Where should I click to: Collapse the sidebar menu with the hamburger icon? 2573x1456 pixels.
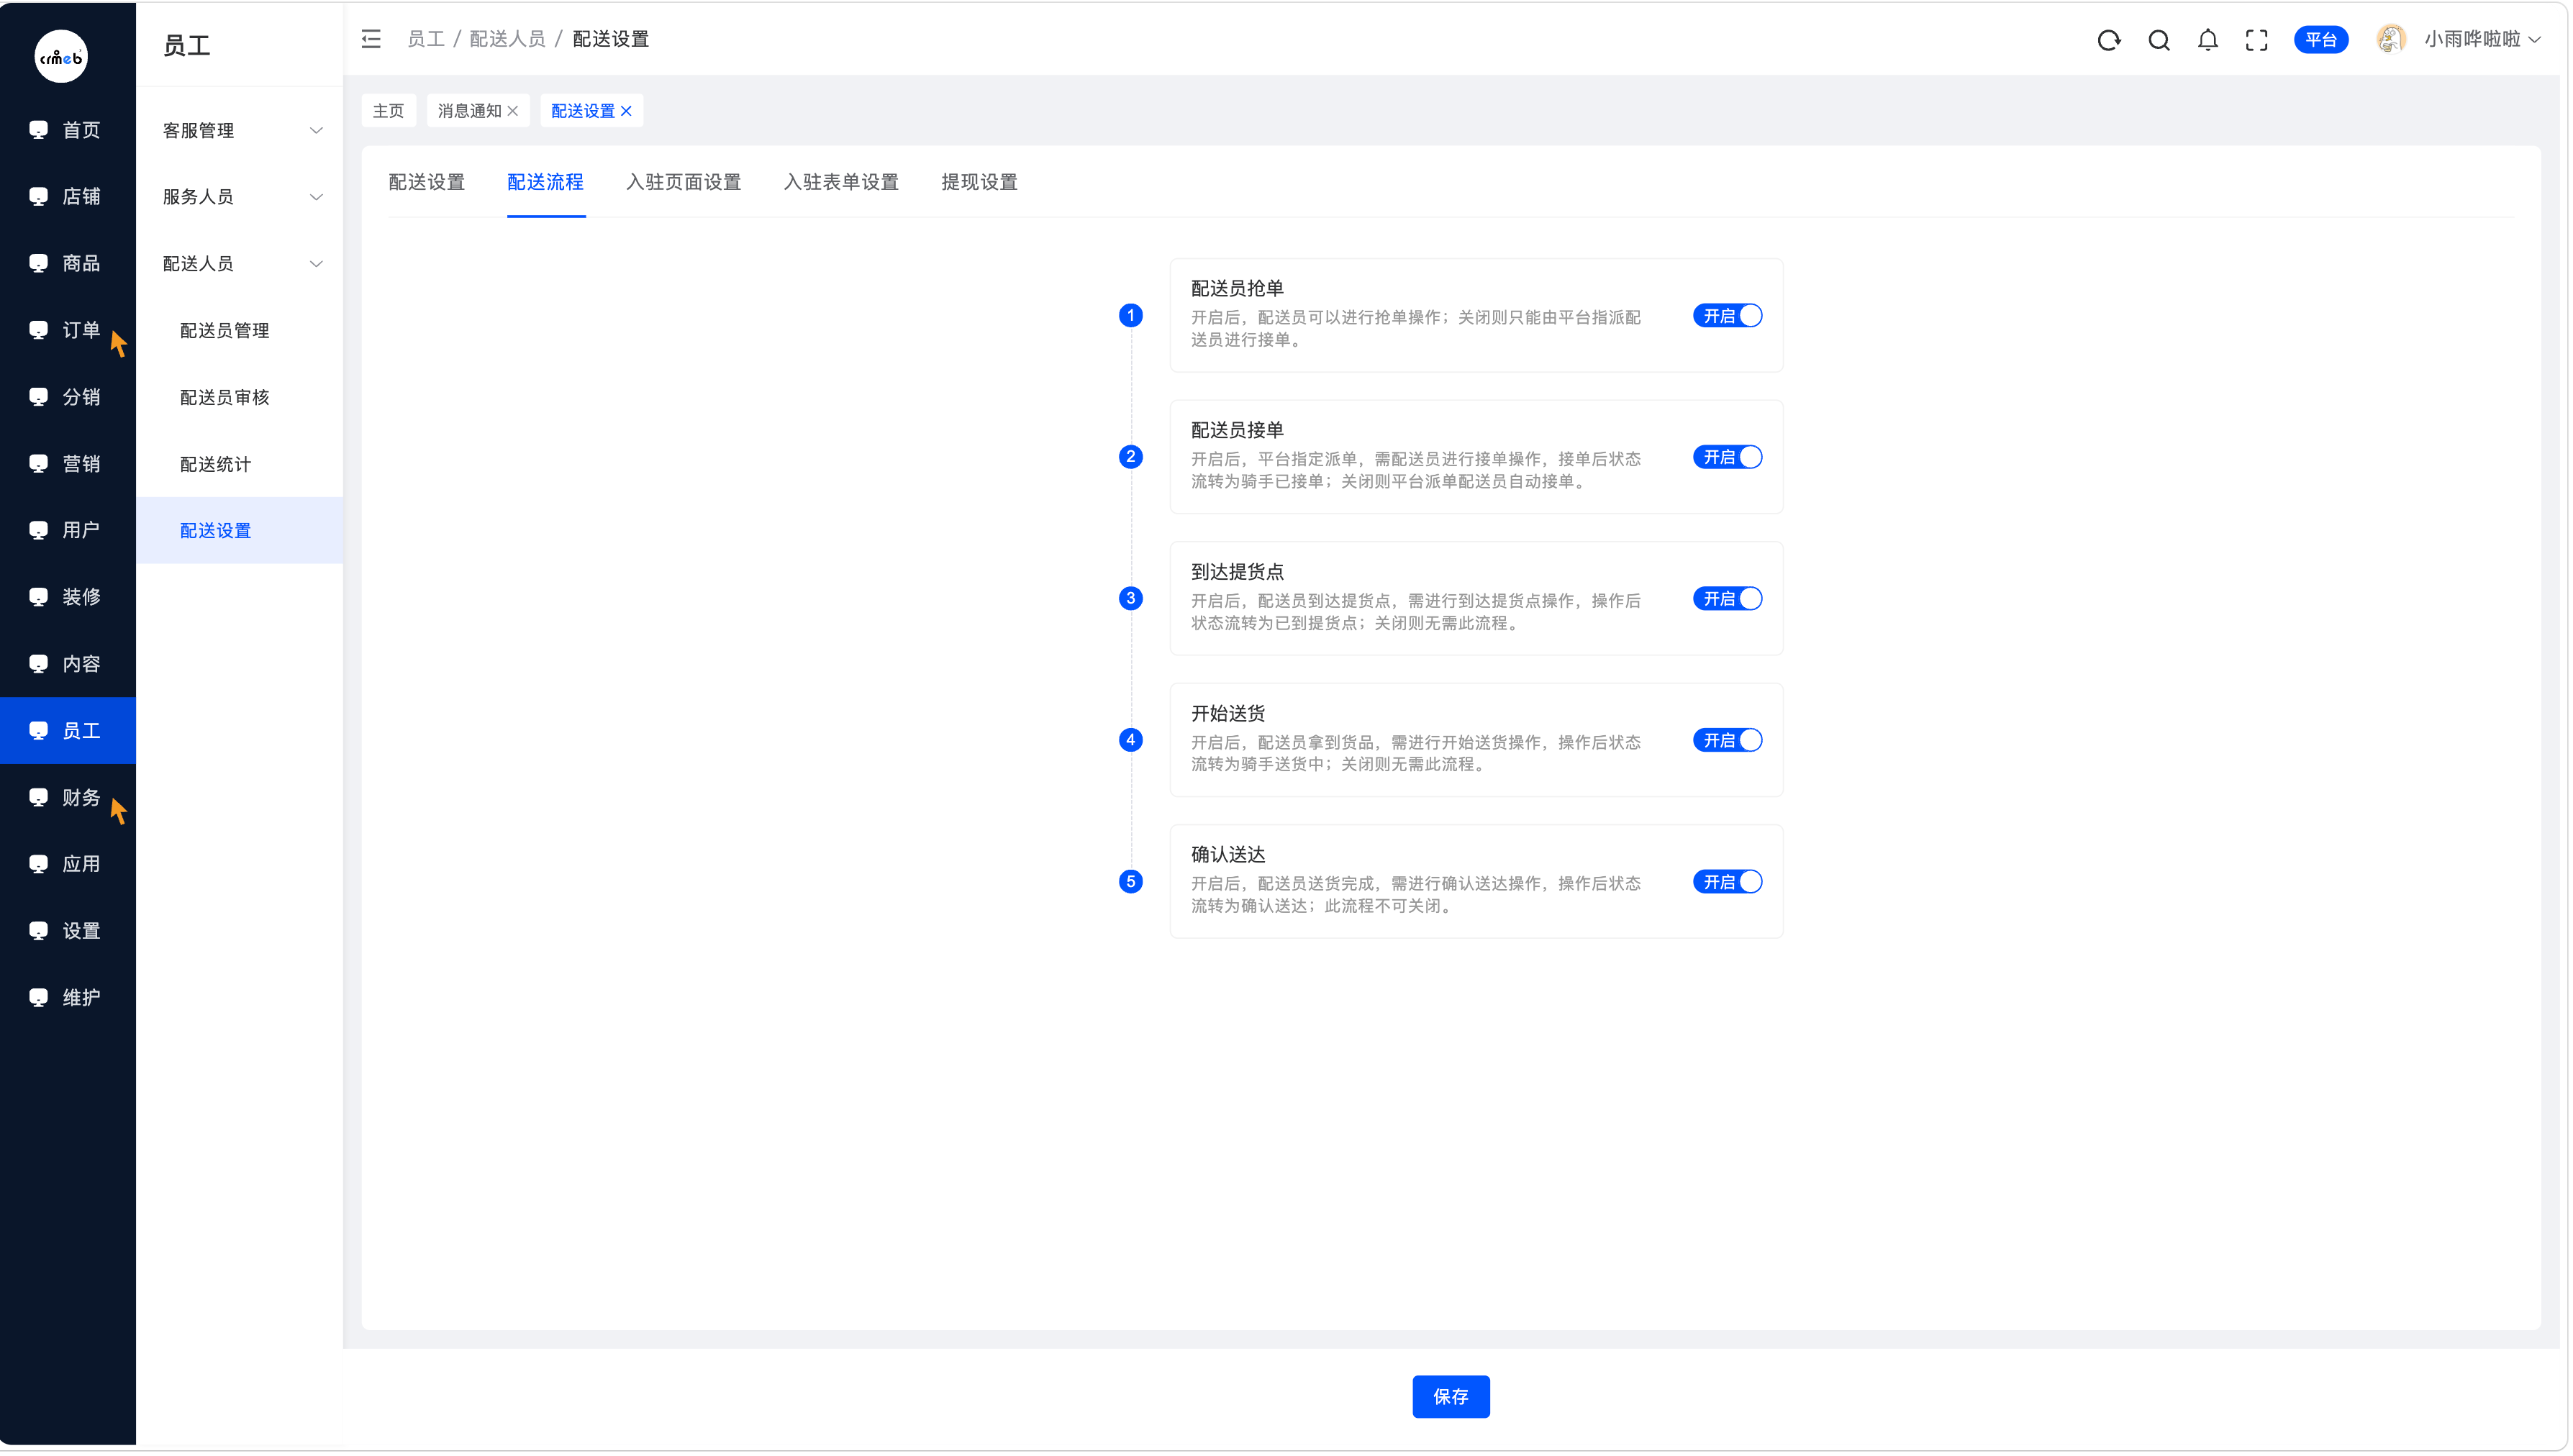371,39
